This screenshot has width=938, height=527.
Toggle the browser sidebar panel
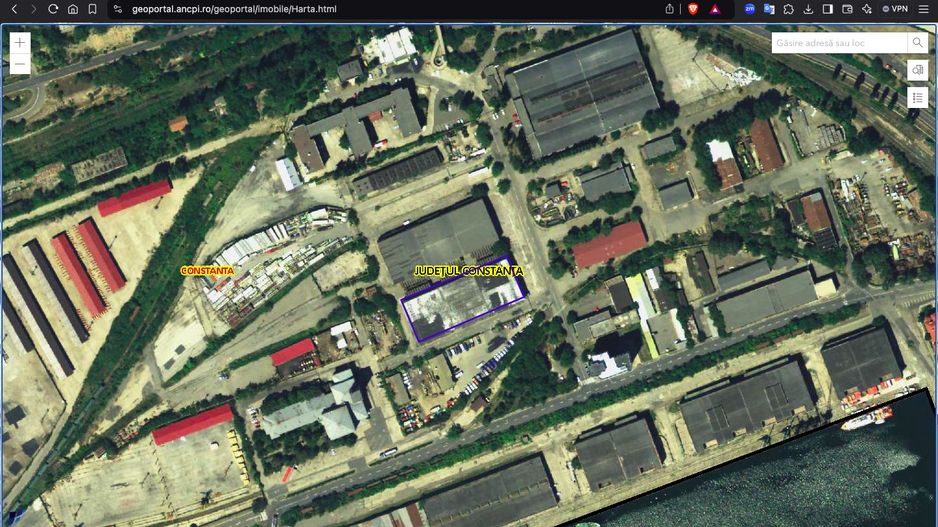coord(827,9)
